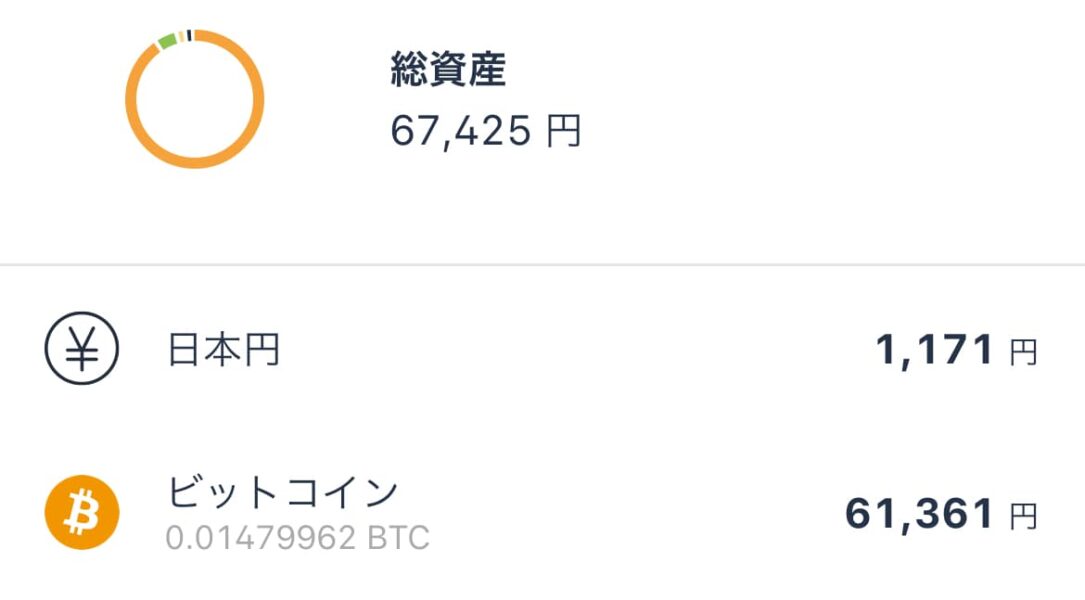Image resolution: width=1085 pixels, height=600 pixels.
Task: Open the 日本円 balance row
Action: point(542,349)
